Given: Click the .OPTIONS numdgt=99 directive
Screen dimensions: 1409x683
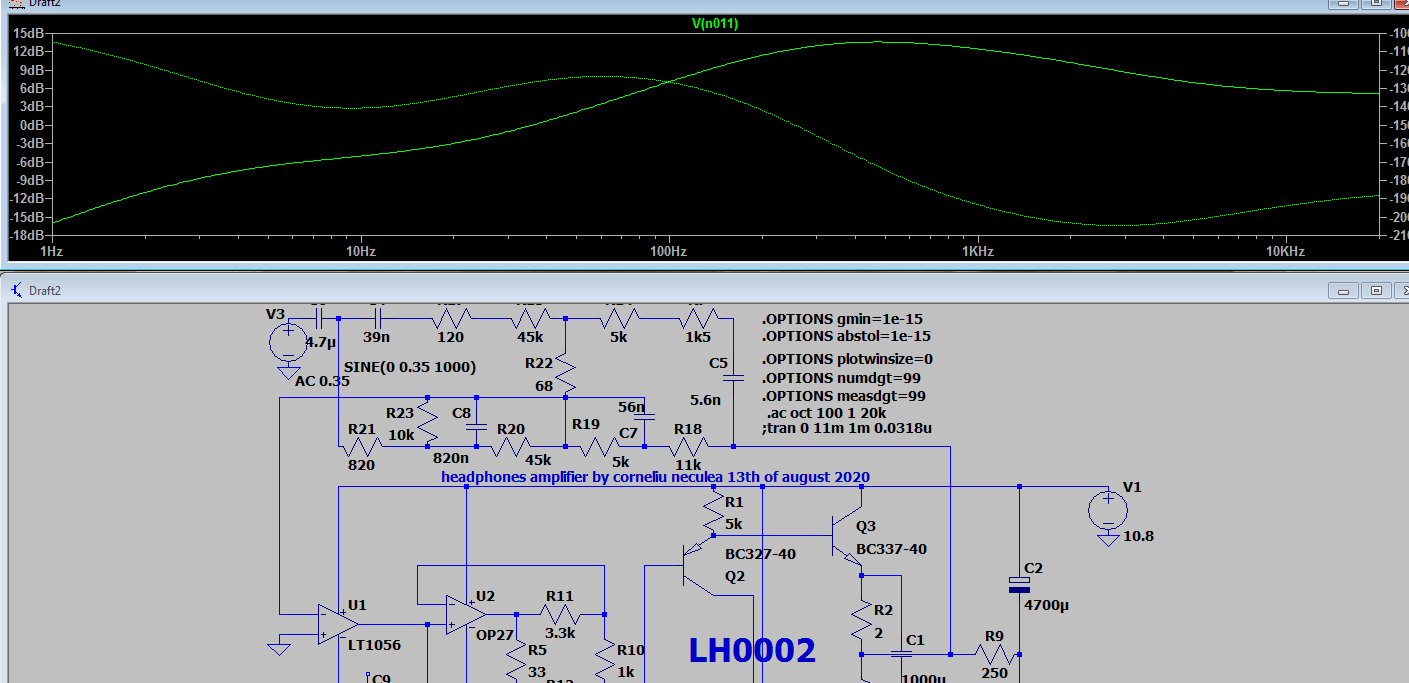Looking at the screenshot, I should (841, 378).
